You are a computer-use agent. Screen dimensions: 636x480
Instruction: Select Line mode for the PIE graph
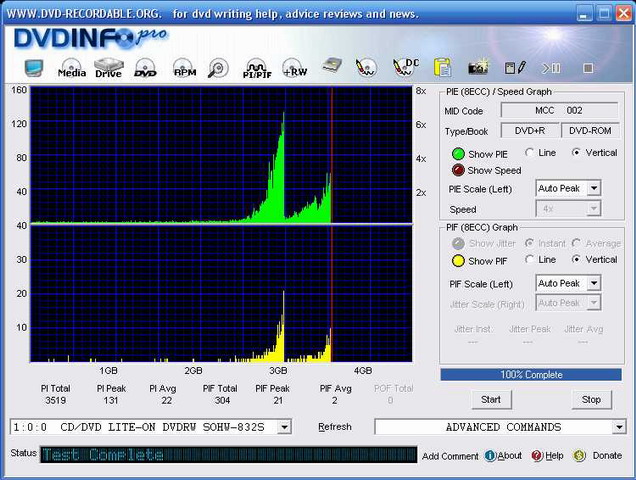(529, 153)
